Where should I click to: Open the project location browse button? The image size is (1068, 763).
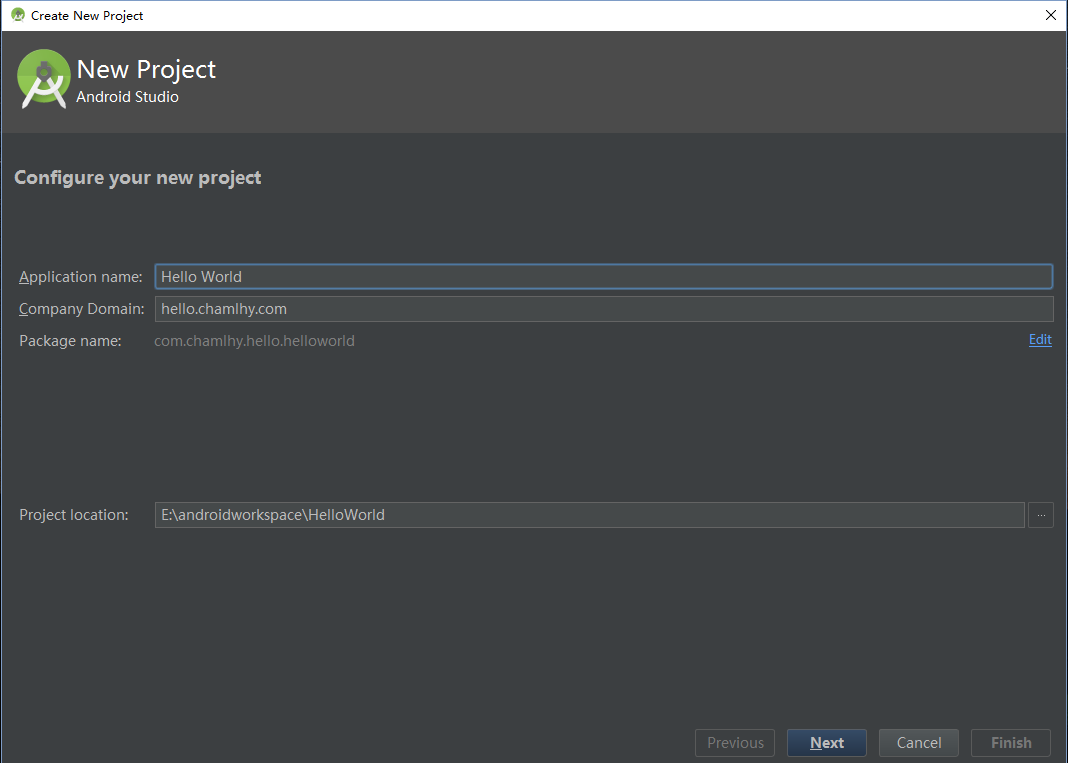1040,515
